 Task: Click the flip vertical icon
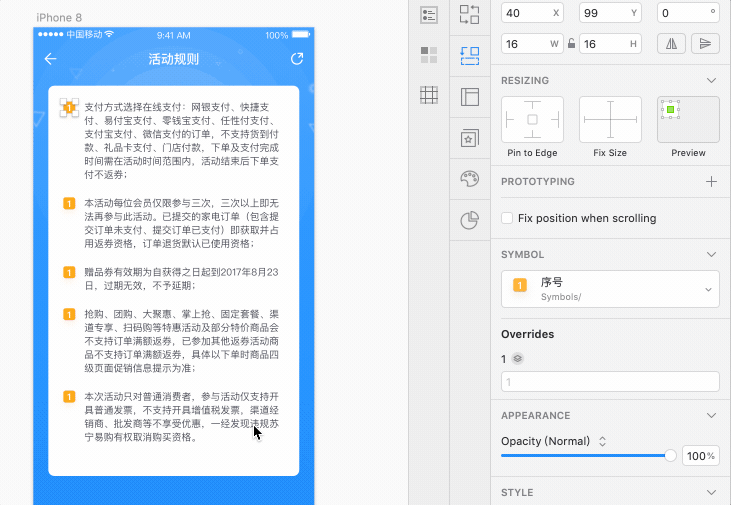click(705, 43)
